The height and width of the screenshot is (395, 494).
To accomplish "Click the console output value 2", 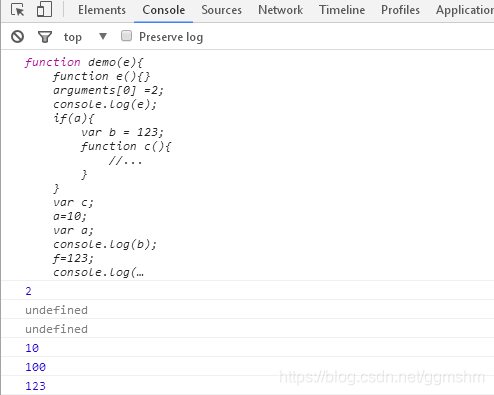I will [x=28, y=291].
